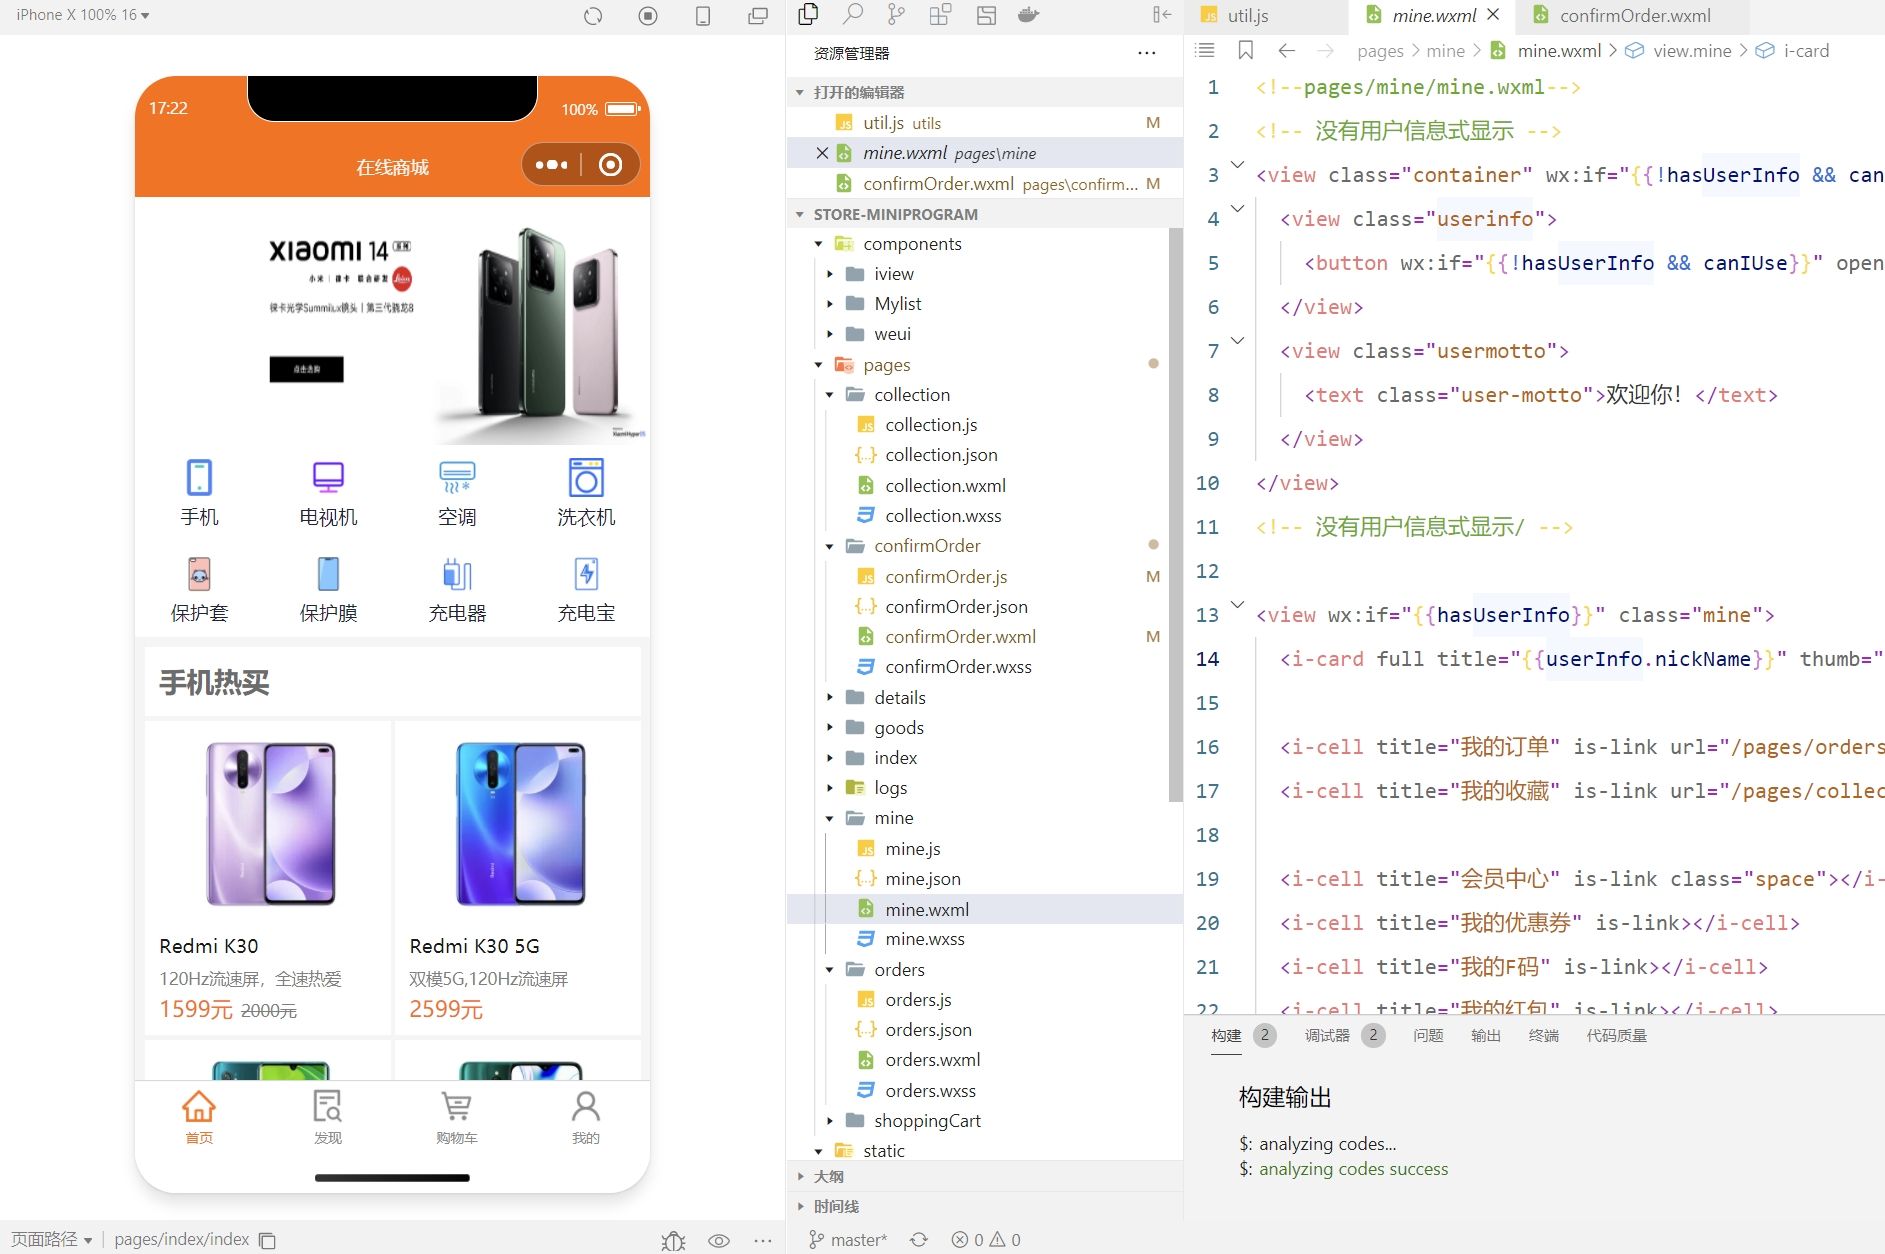1885x1254 pixels.
Task: Tap the Redmi K30 5G product image
Action: pos(520,824)
